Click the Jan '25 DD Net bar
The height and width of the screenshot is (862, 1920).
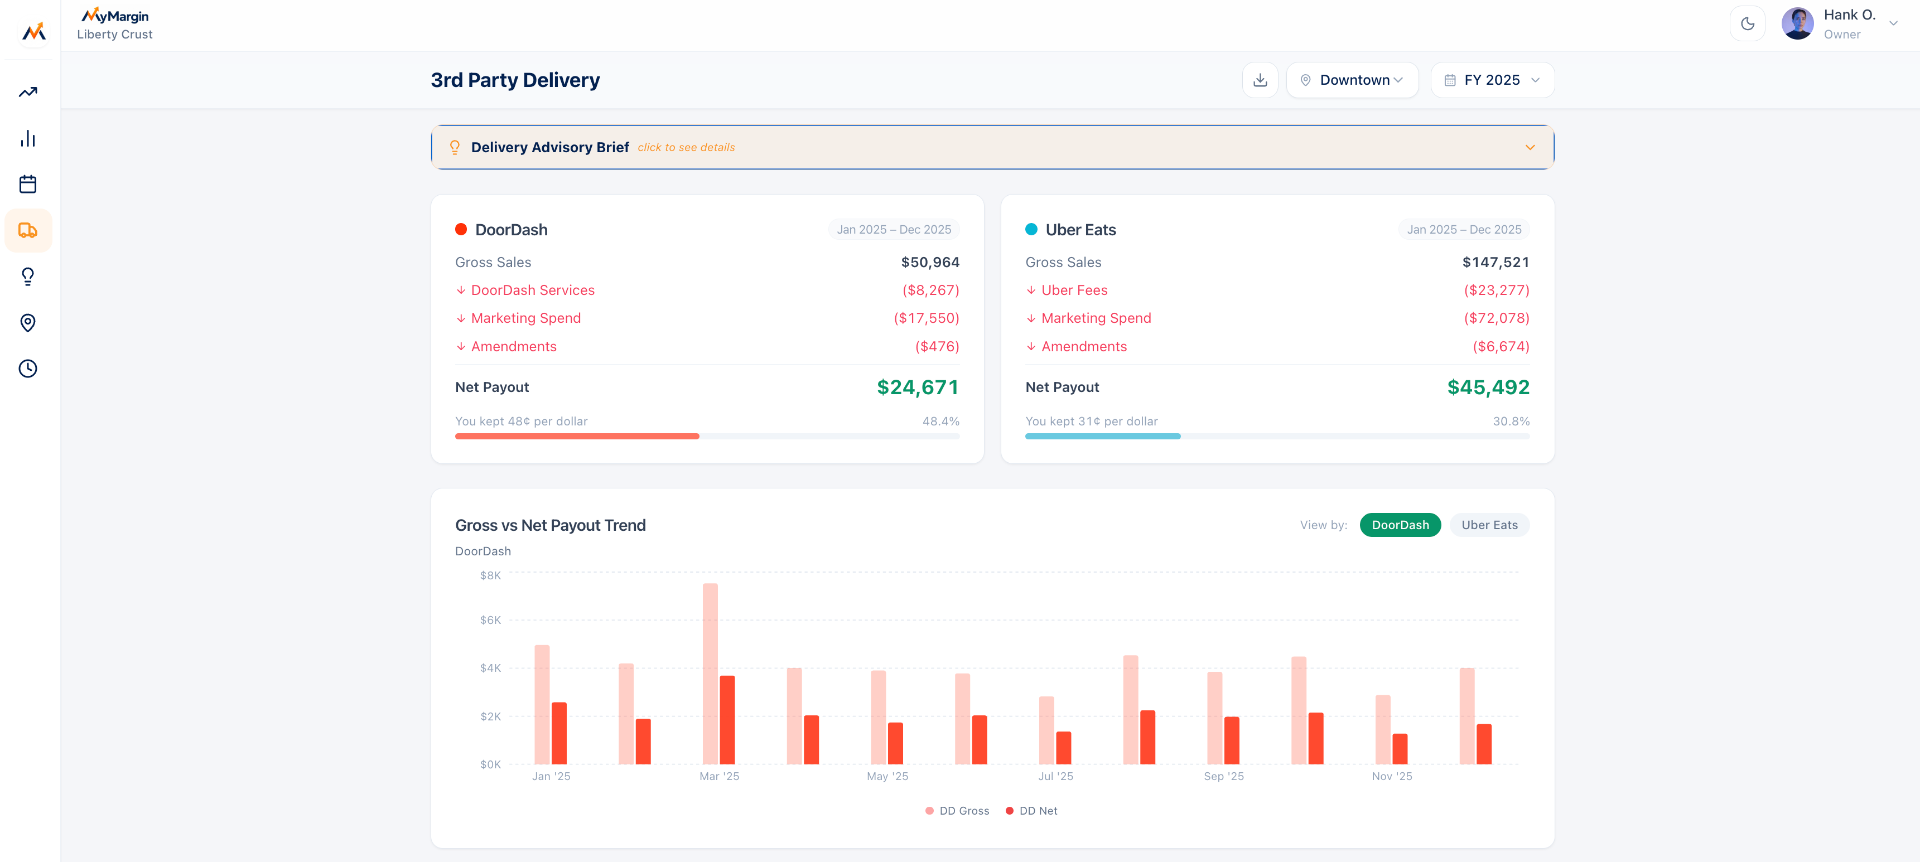click(x=559, y=733)
